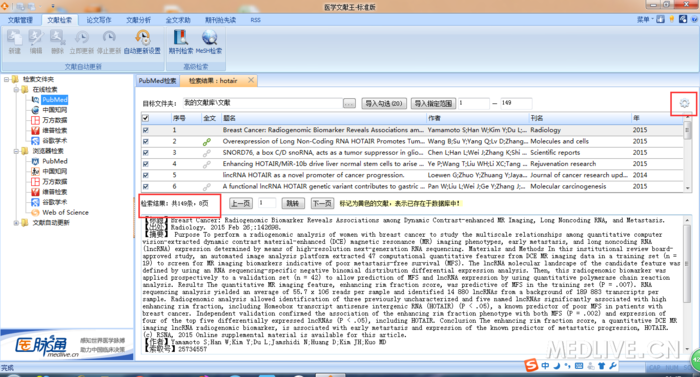Open the 菜单 dropdown at top right
Viewport: 700px width, 377px height.
pyautogui.click(x=644, y=19)
